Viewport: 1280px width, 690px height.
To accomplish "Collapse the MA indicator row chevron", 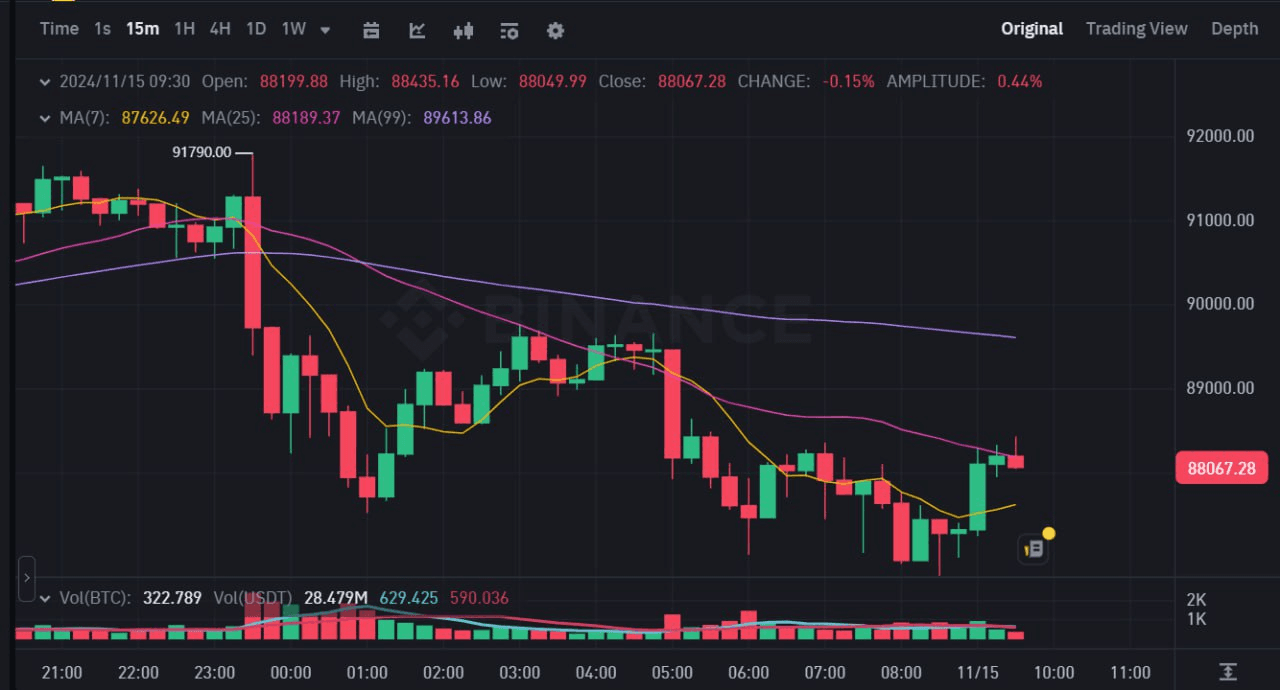I will coord(44,118).
